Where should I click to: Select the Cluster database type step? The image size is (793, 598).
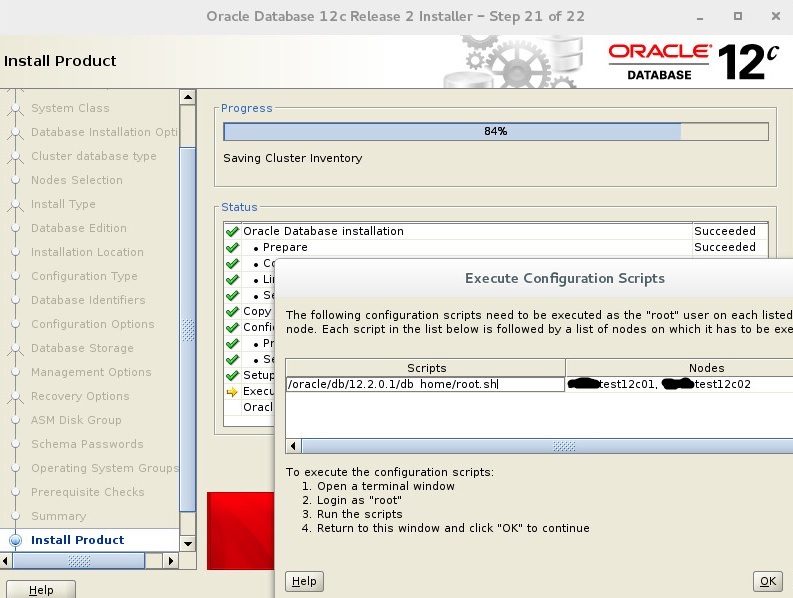(x=94, y=156)
